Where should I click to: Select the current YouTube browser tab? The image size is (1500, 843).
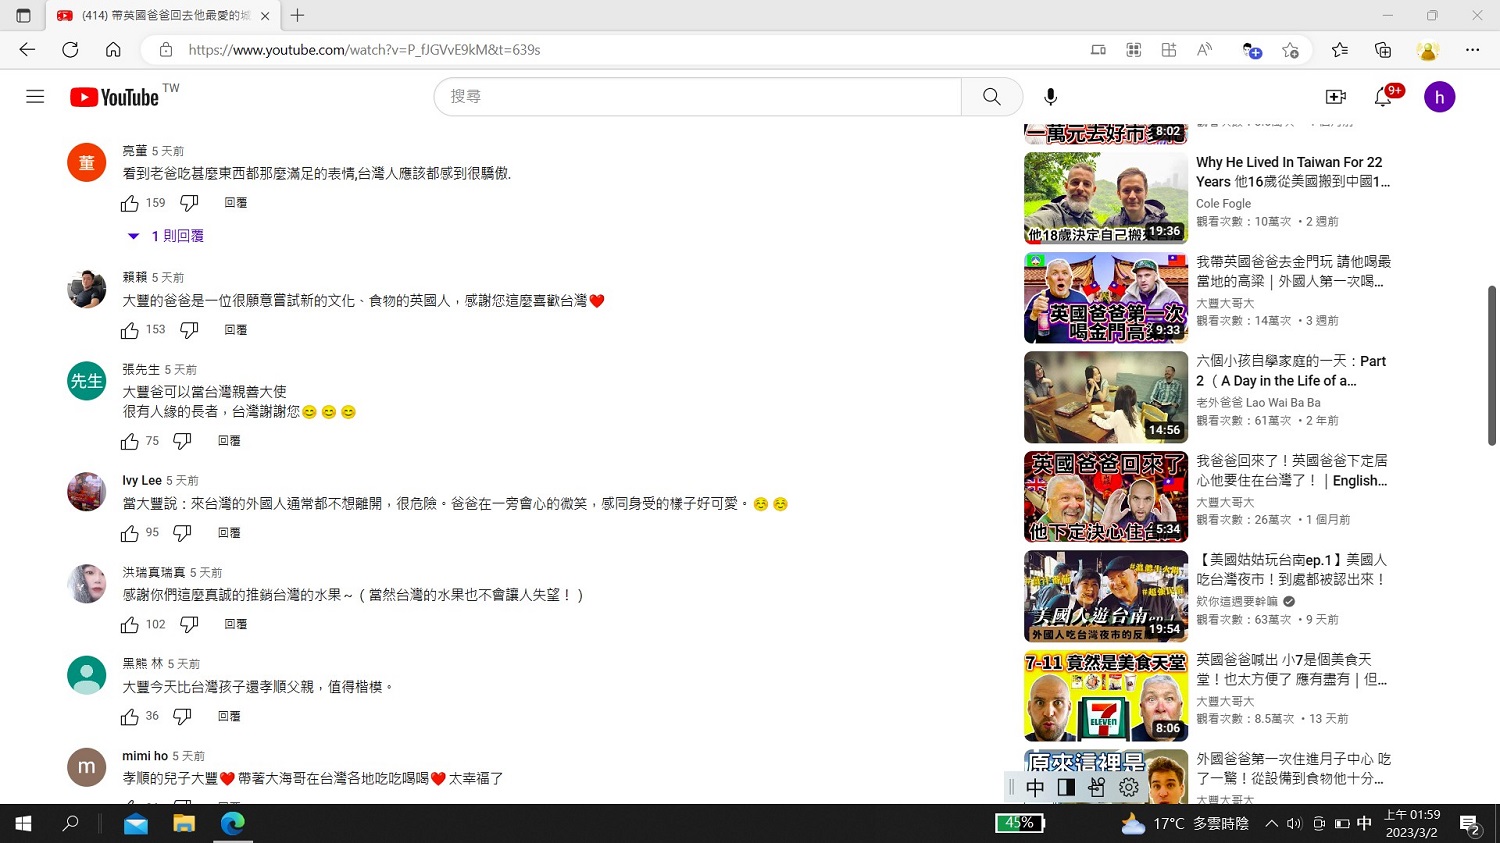pos(162,16)
